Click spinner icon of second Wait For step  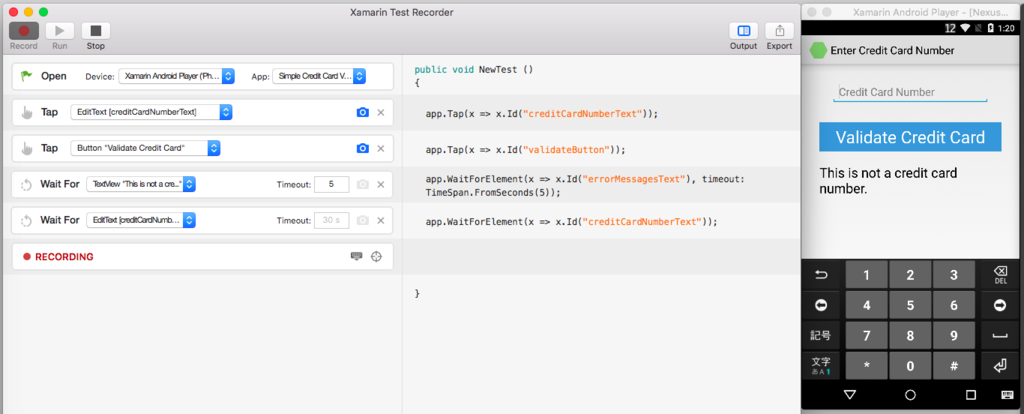pos(26,221)
